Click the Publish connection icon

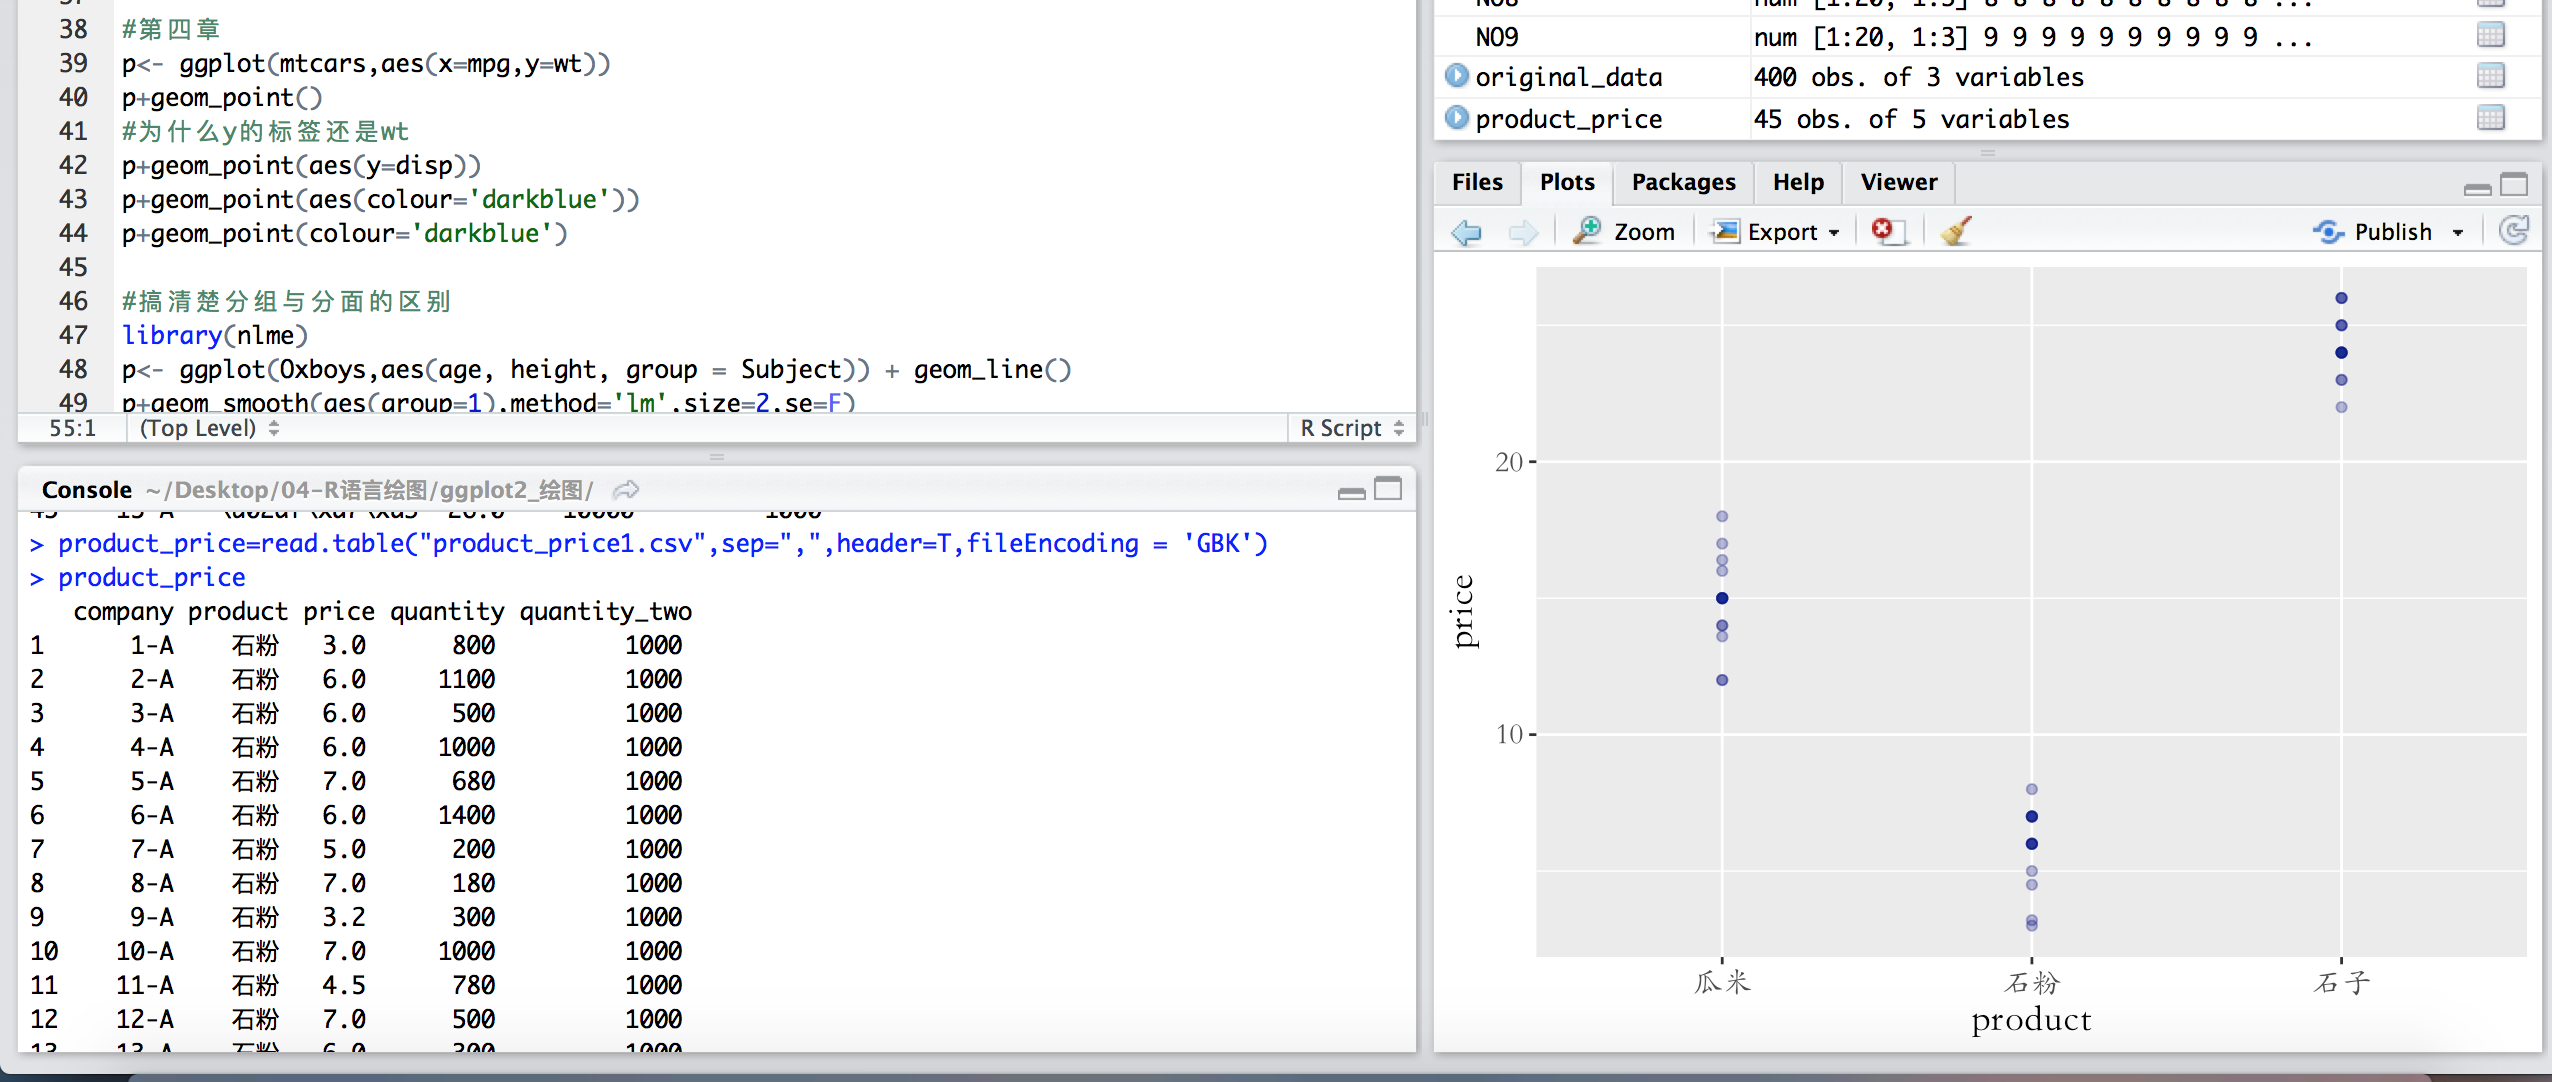tap(2330, 231)
